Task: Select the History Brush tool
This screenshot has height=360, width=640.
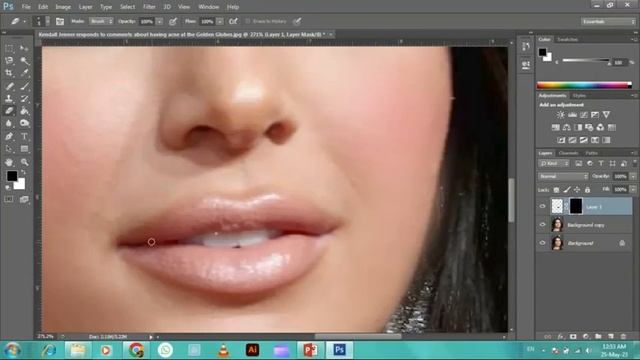Action: (24, 98)
